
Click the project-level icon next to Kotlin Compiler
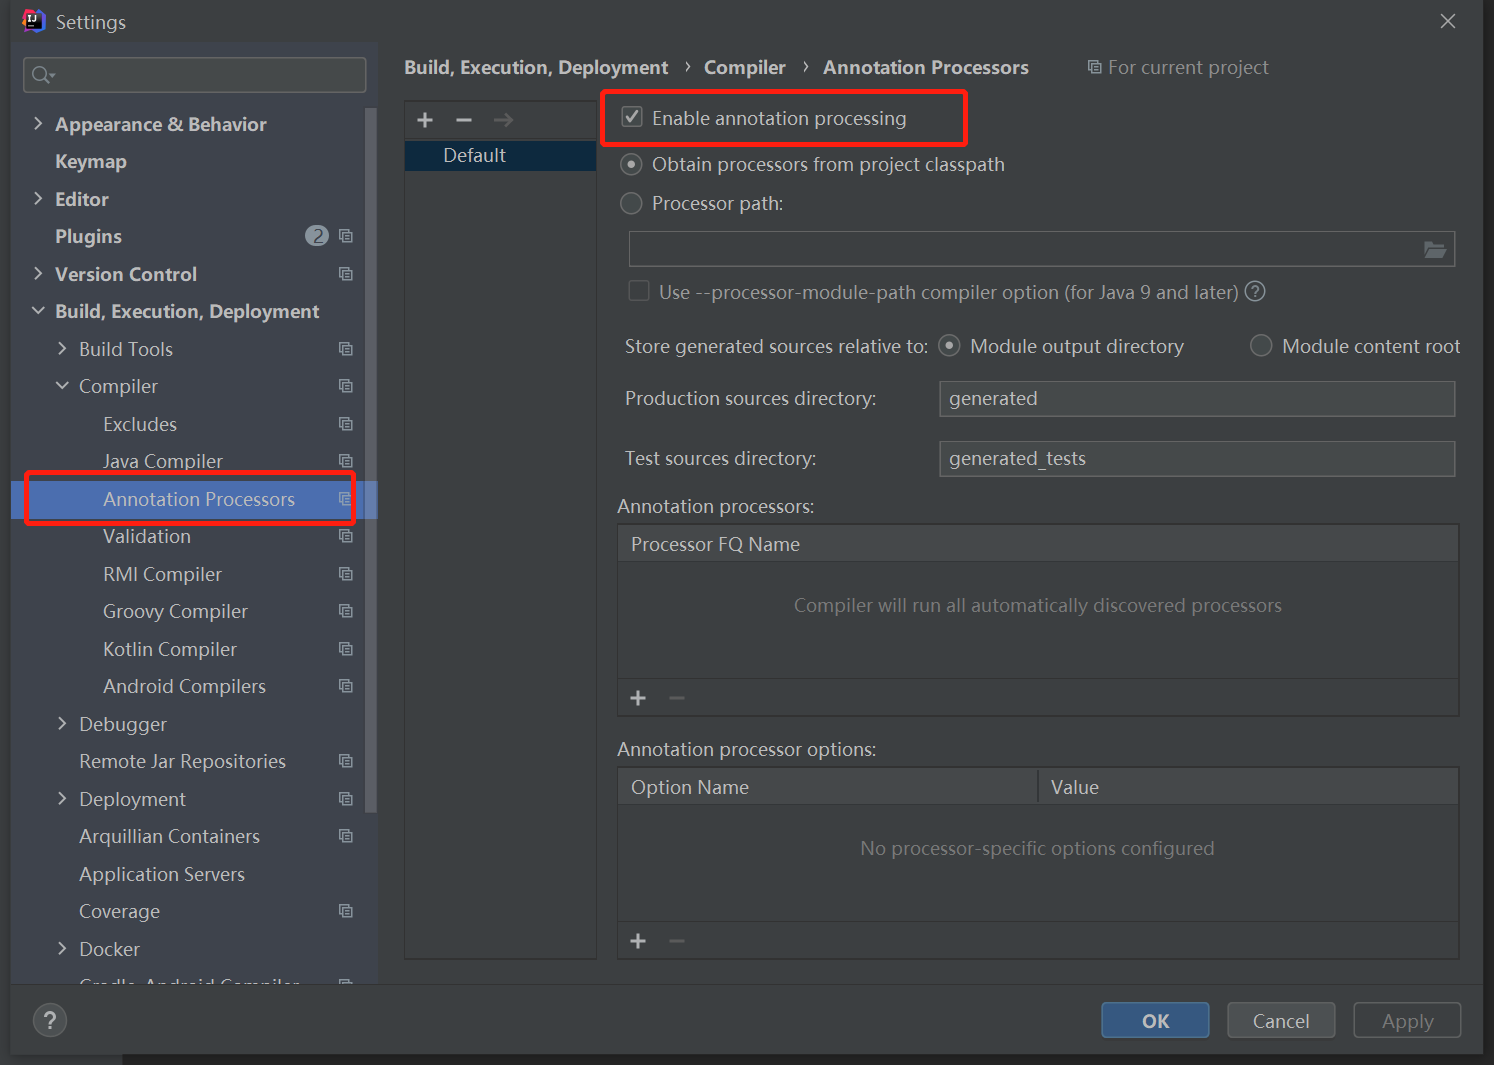(x=346, y=649)
